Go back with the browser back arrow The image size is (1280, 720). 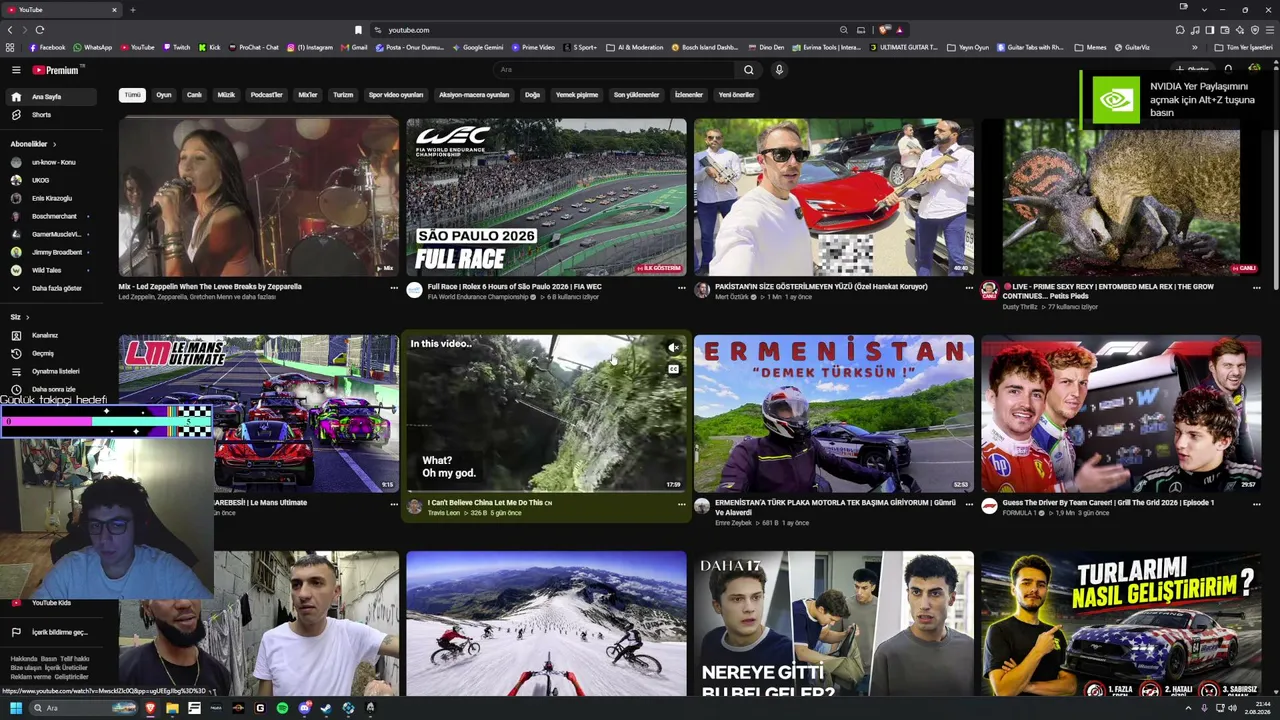point(11,30)
